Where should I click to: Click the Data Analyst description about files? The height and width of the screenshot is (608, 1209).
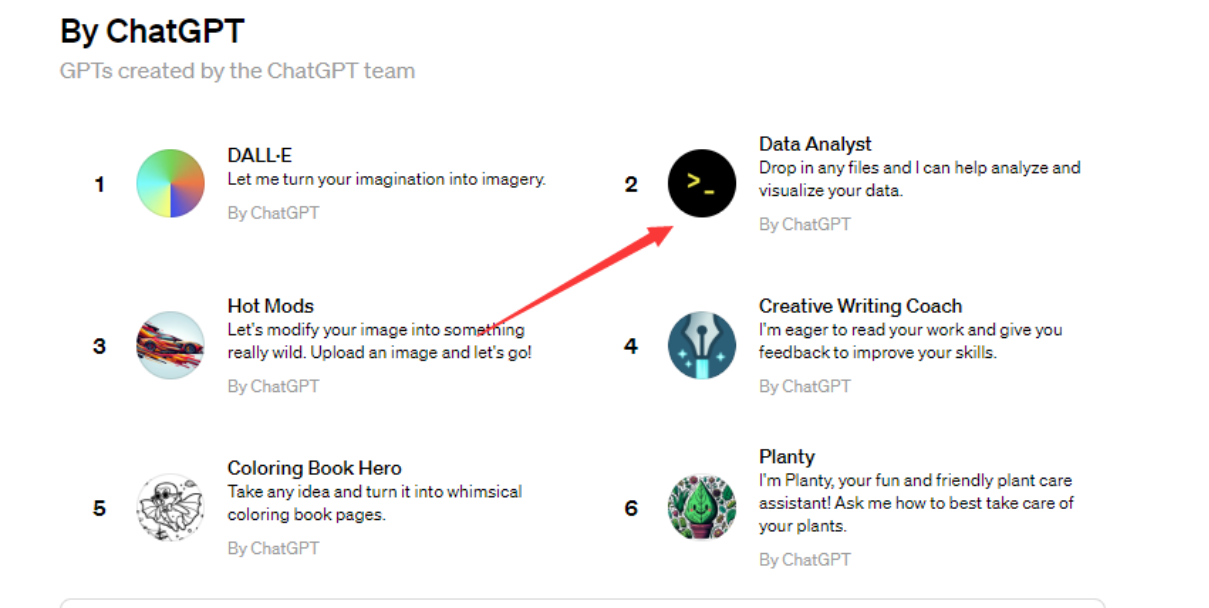(x=919, y=179)
